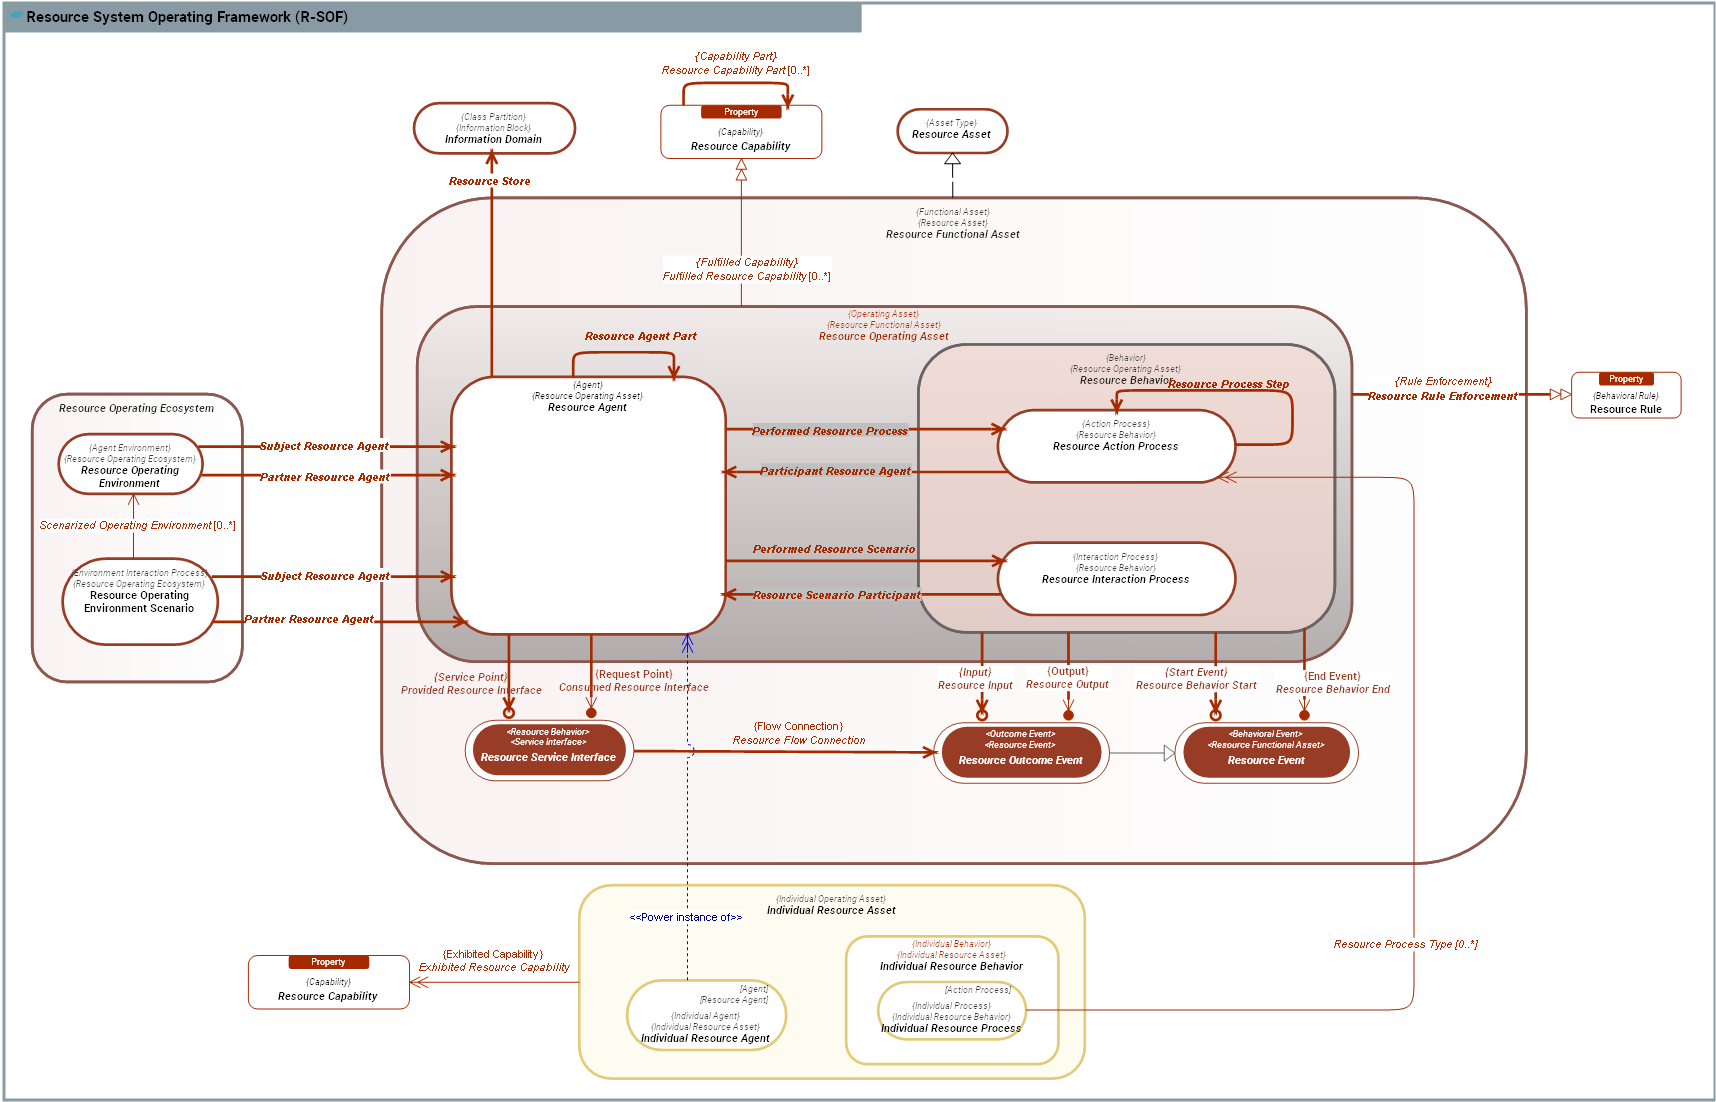Click the Property badge on the Resource Rule node
1716x1102 pixels.
(x=1626, y=379)
